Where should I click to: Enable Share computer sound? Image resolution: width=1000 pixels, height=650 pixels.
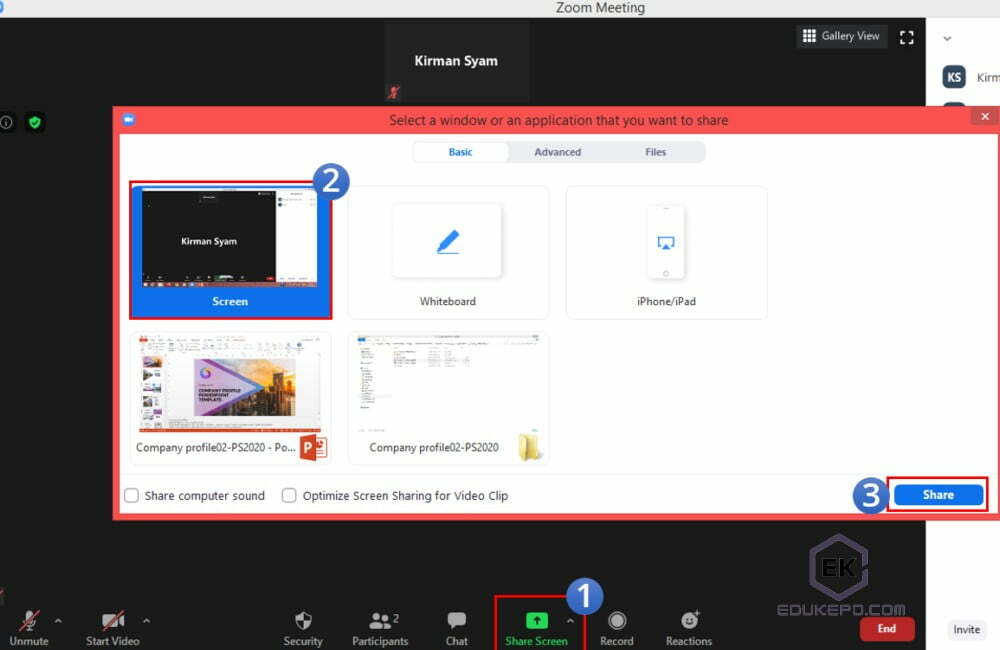tap(131, 495)
